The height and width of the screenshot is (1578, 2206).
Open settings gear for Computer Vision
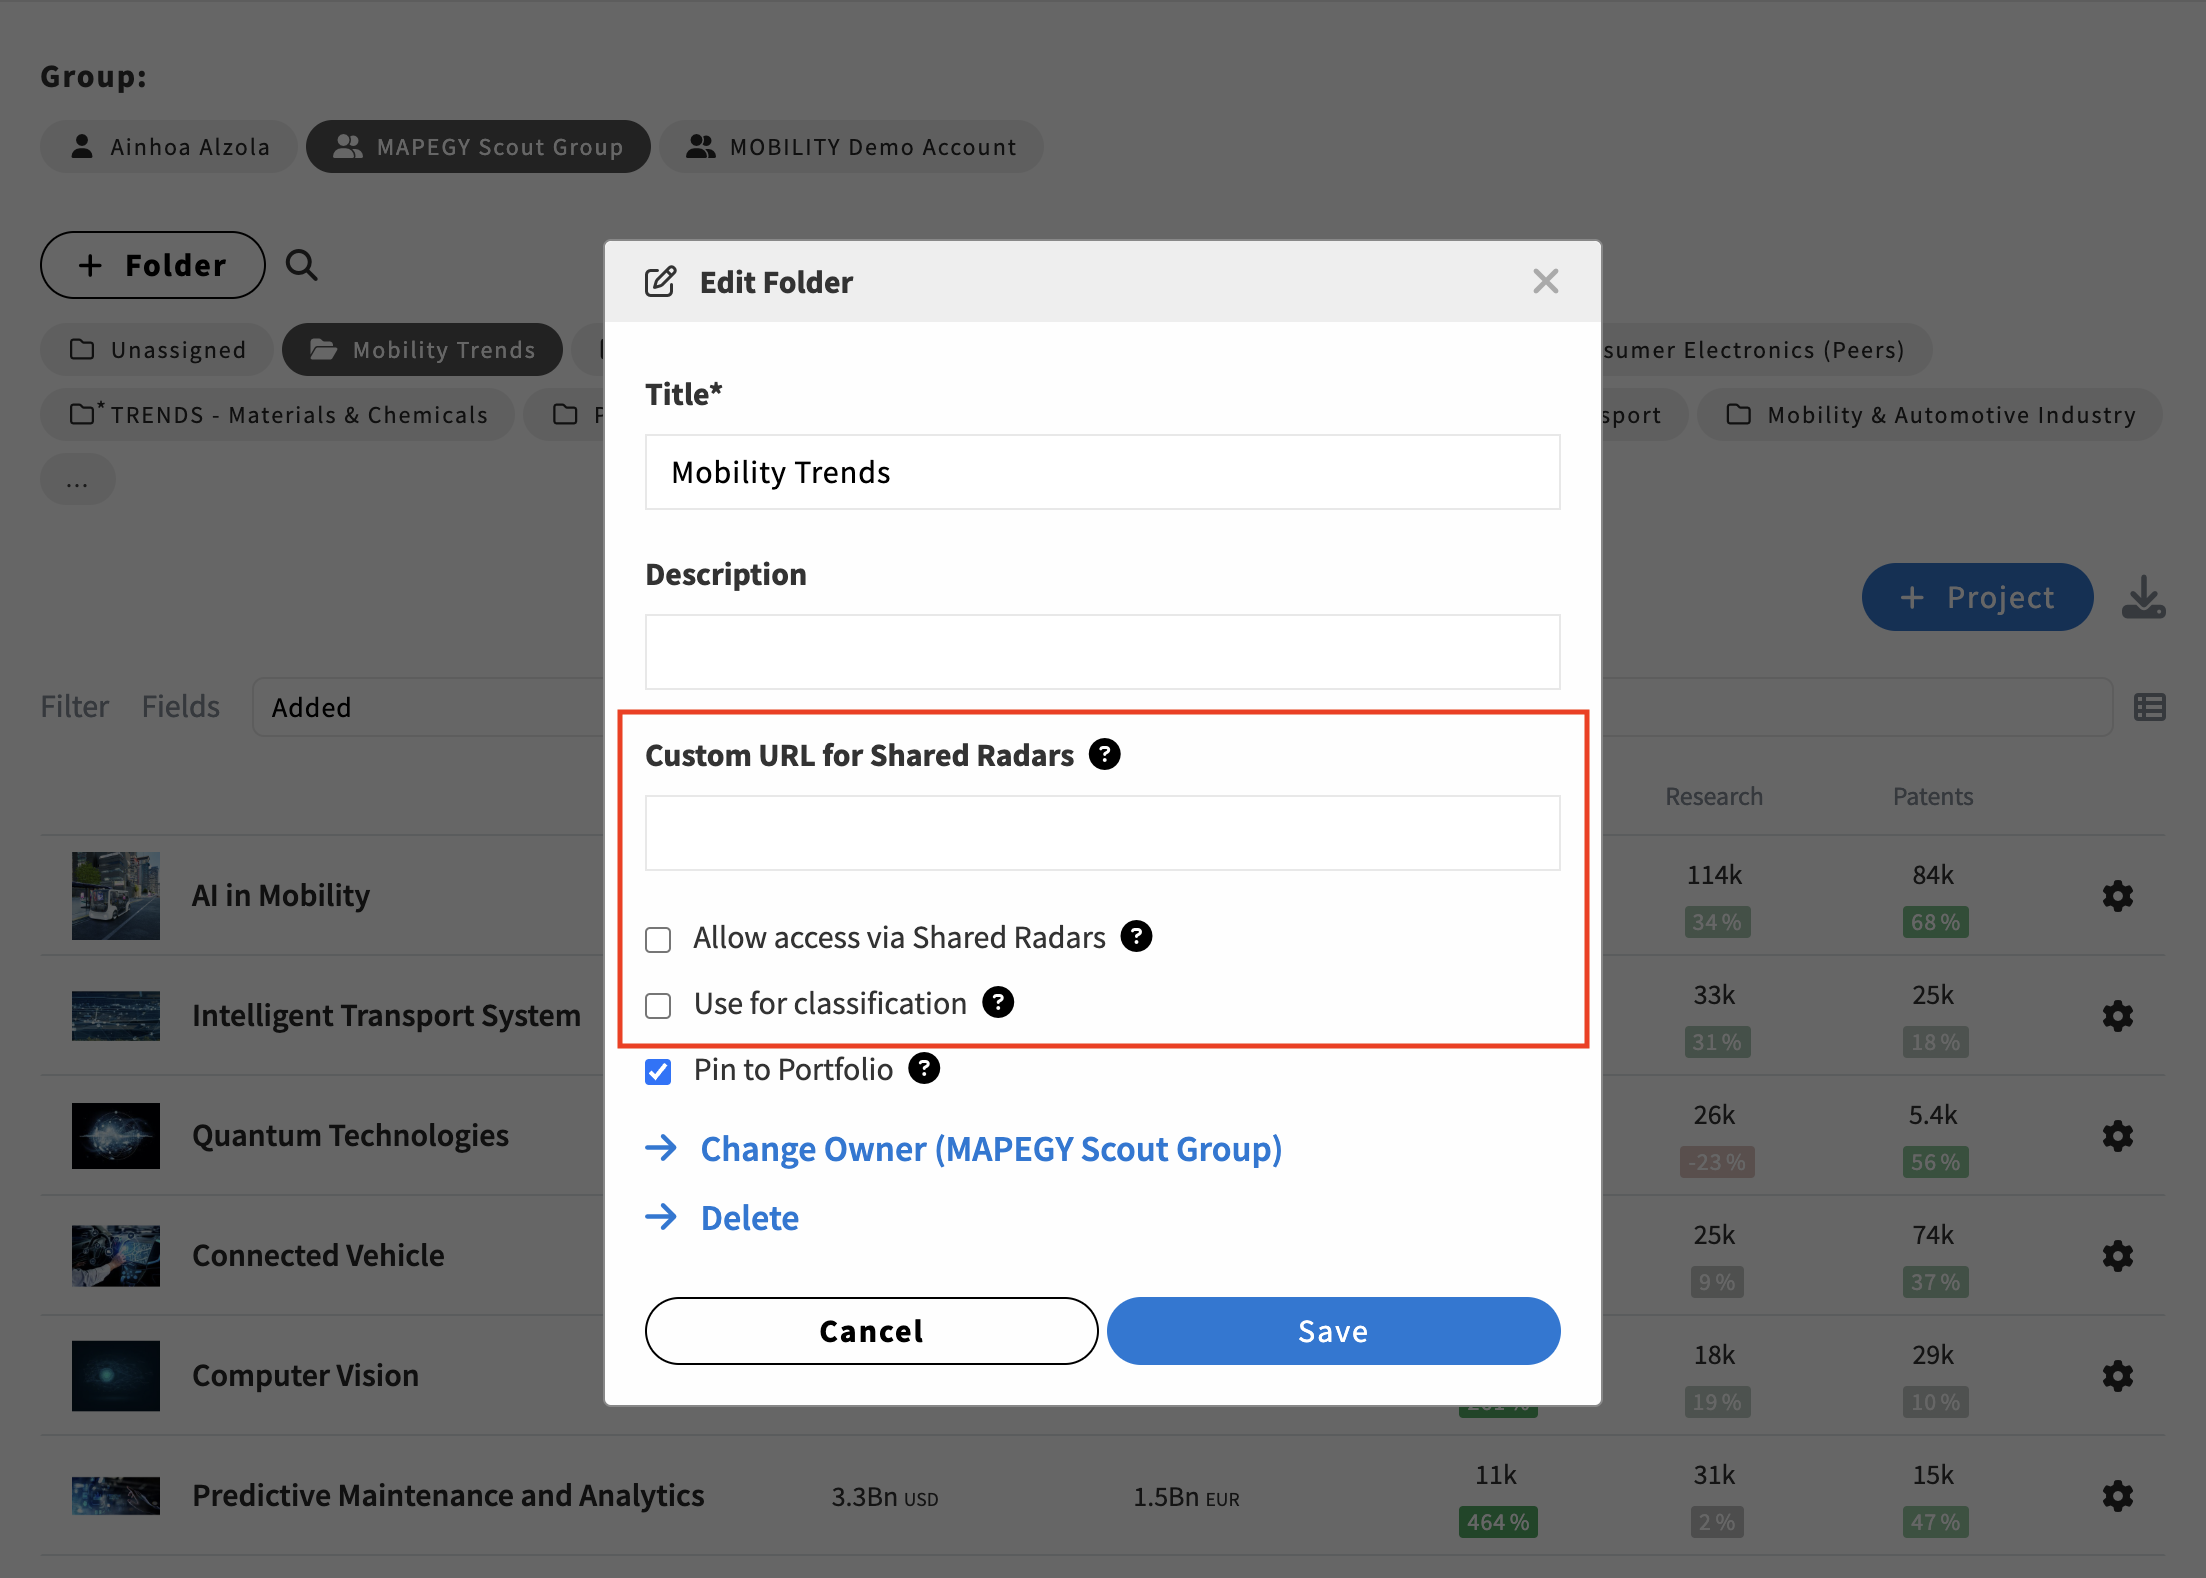click(2117, 1376)
